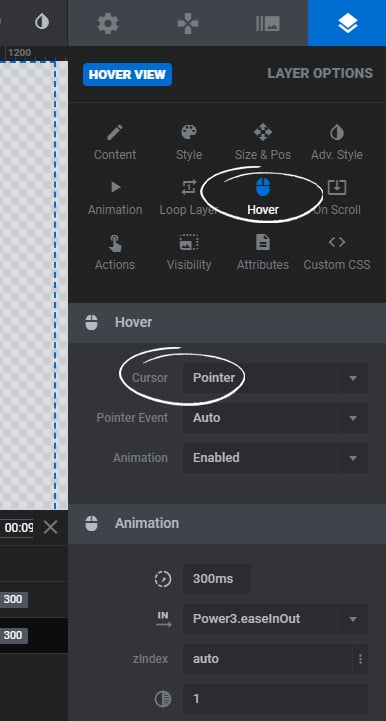
Task: Select the Hover mouse section
Action: 263,198
